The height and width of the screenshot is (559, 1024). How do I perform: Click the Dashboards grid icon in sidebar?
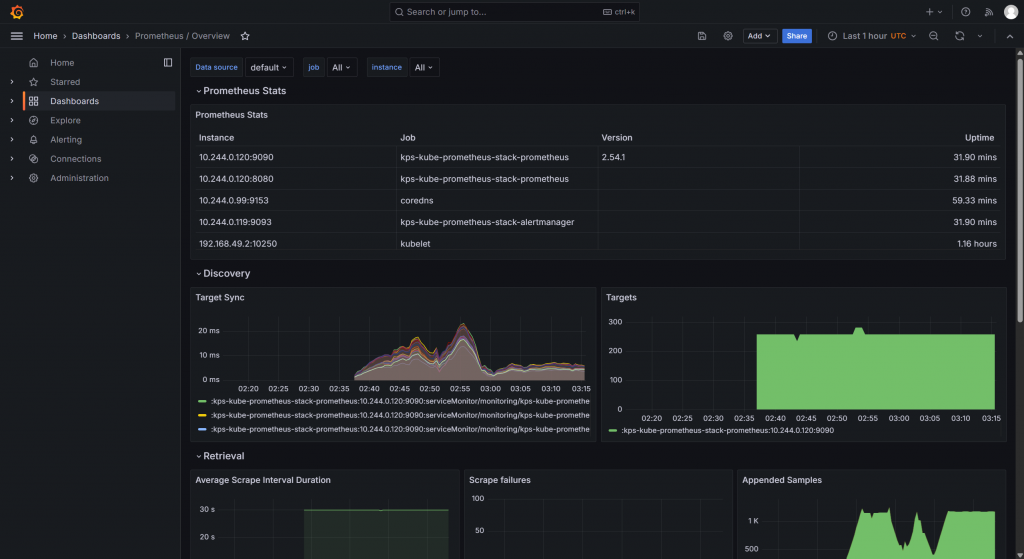[x=33, y=101]
